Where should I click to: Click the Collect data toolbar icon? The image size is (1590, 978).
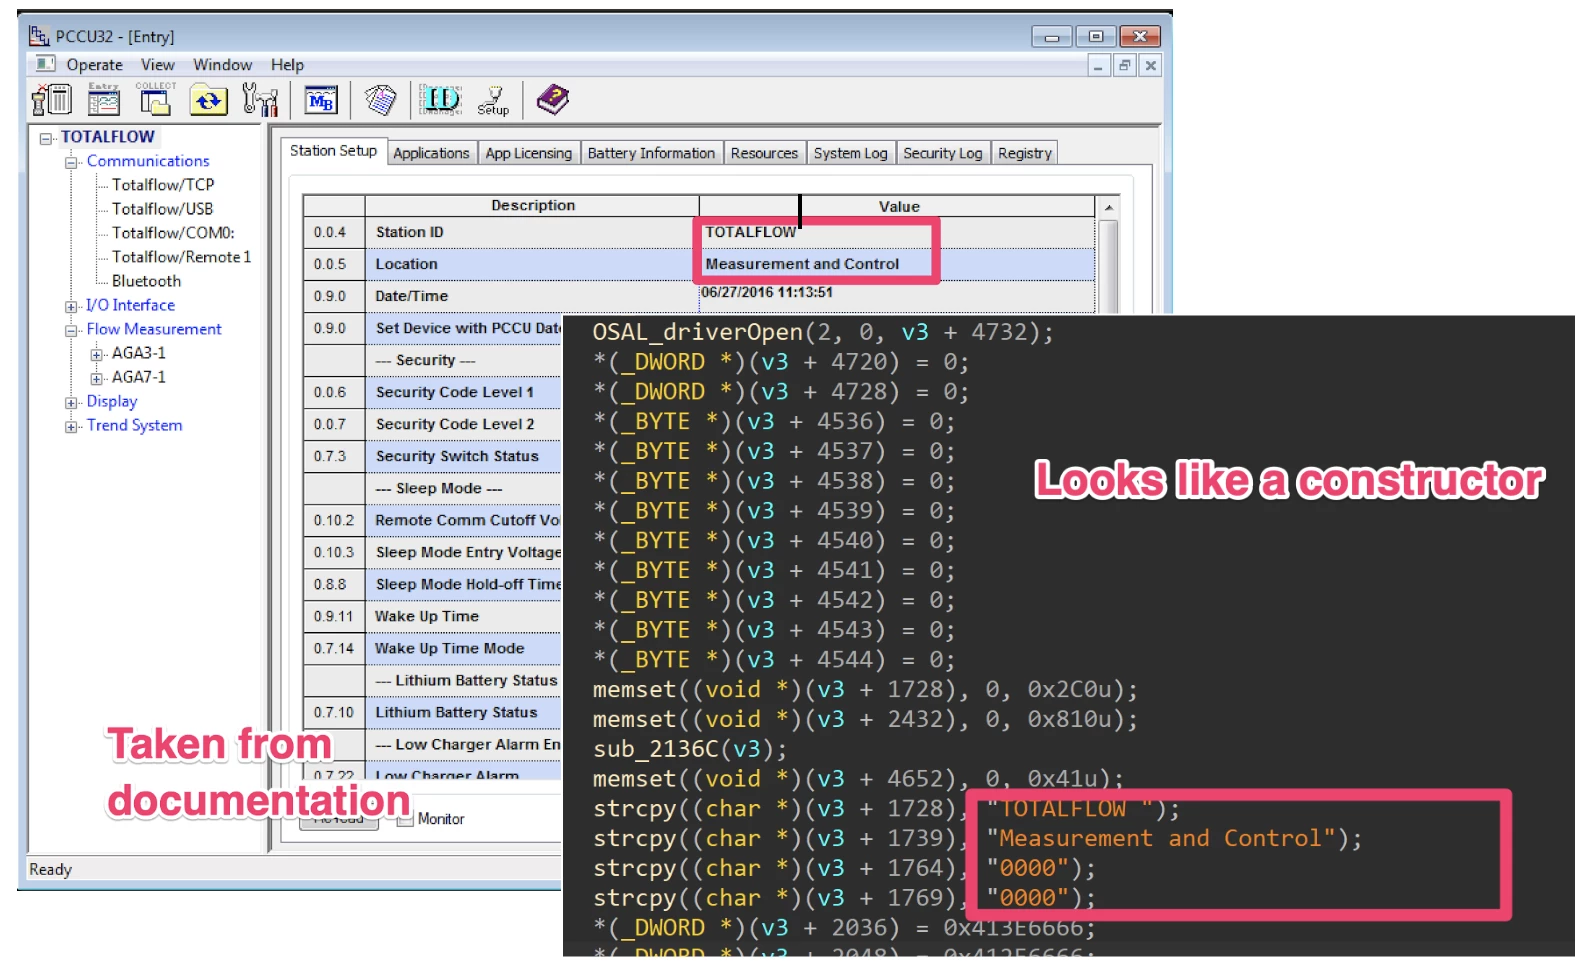click(155, 100)
